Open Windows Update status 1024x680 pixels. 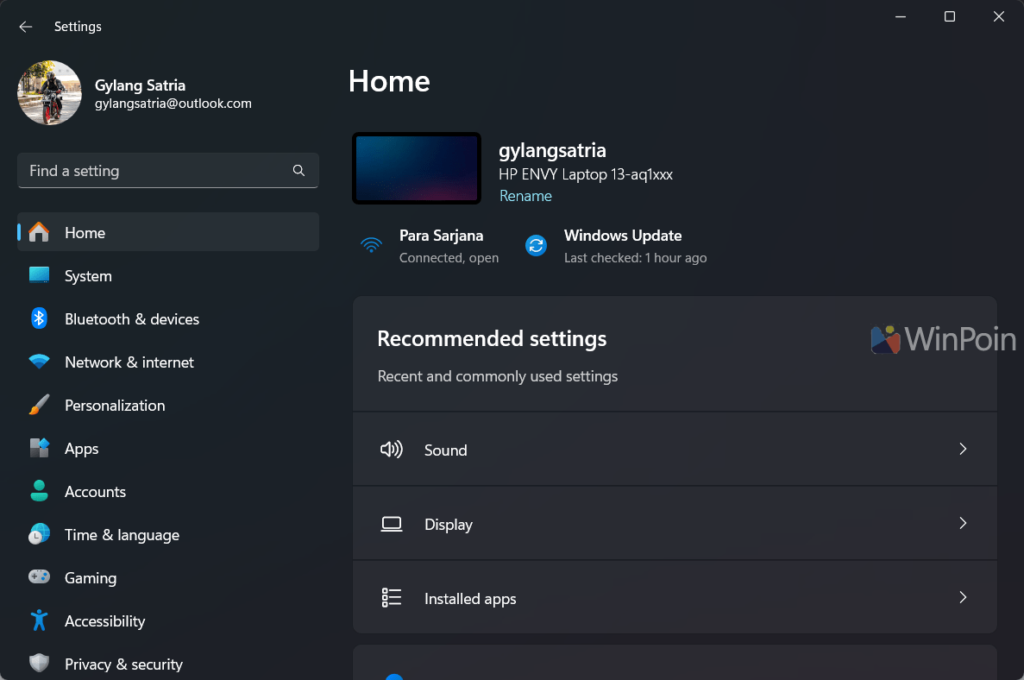[616, 246]
